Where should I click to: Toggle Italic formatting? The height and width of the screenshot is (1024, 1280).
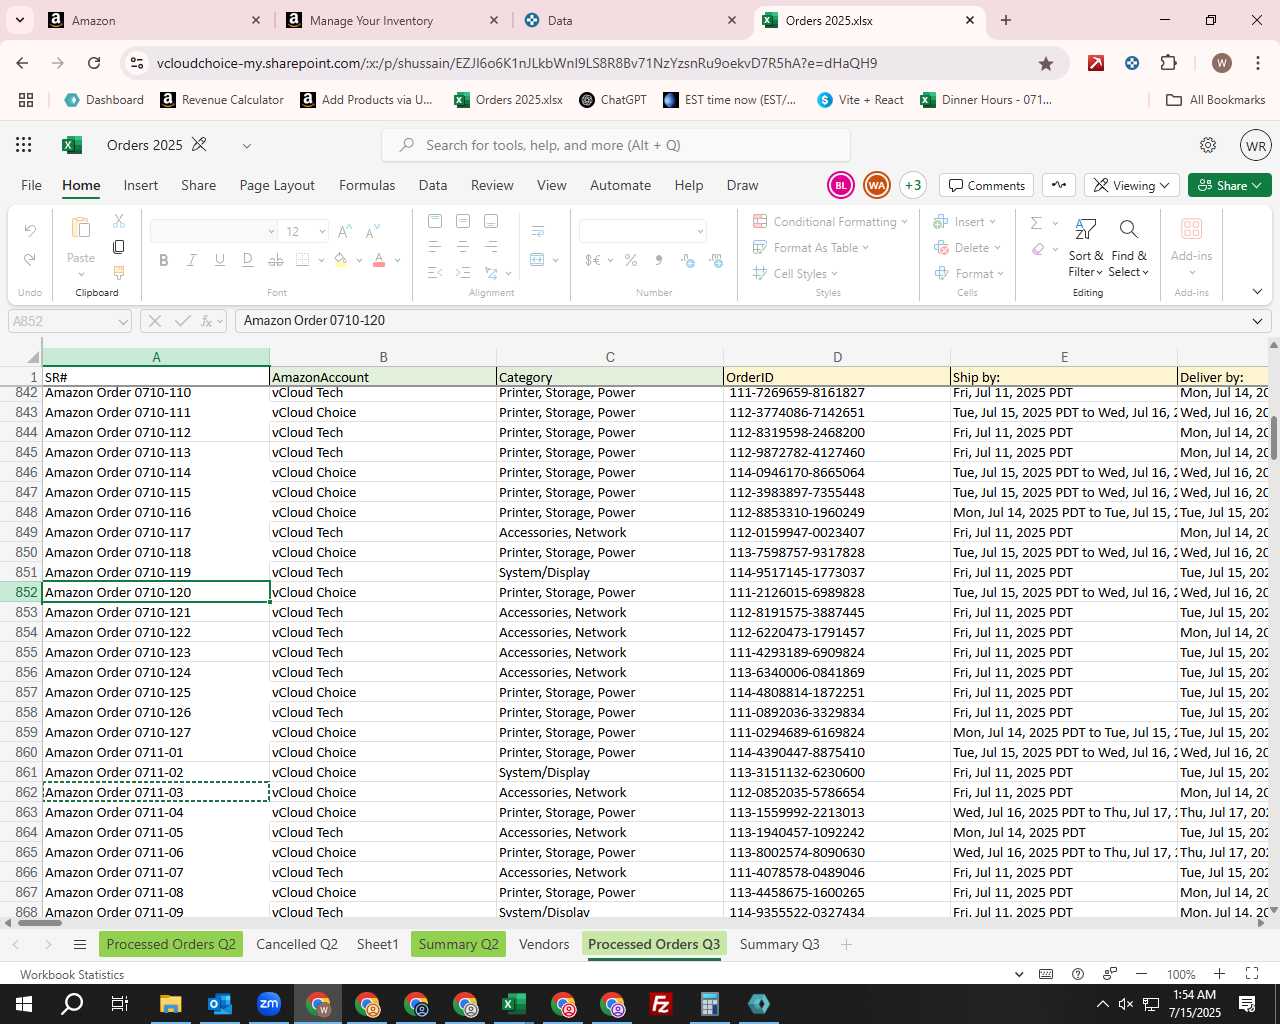pyautogui.click(x=192, y=260)
